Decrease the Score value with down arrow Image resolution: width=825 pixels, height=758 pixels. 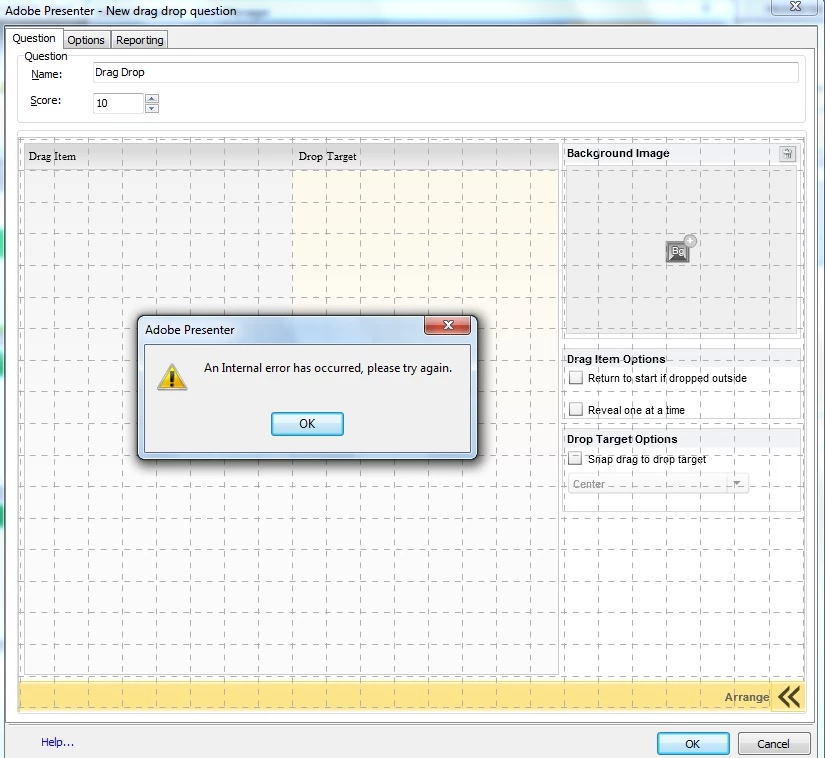(x=152, y=108)
